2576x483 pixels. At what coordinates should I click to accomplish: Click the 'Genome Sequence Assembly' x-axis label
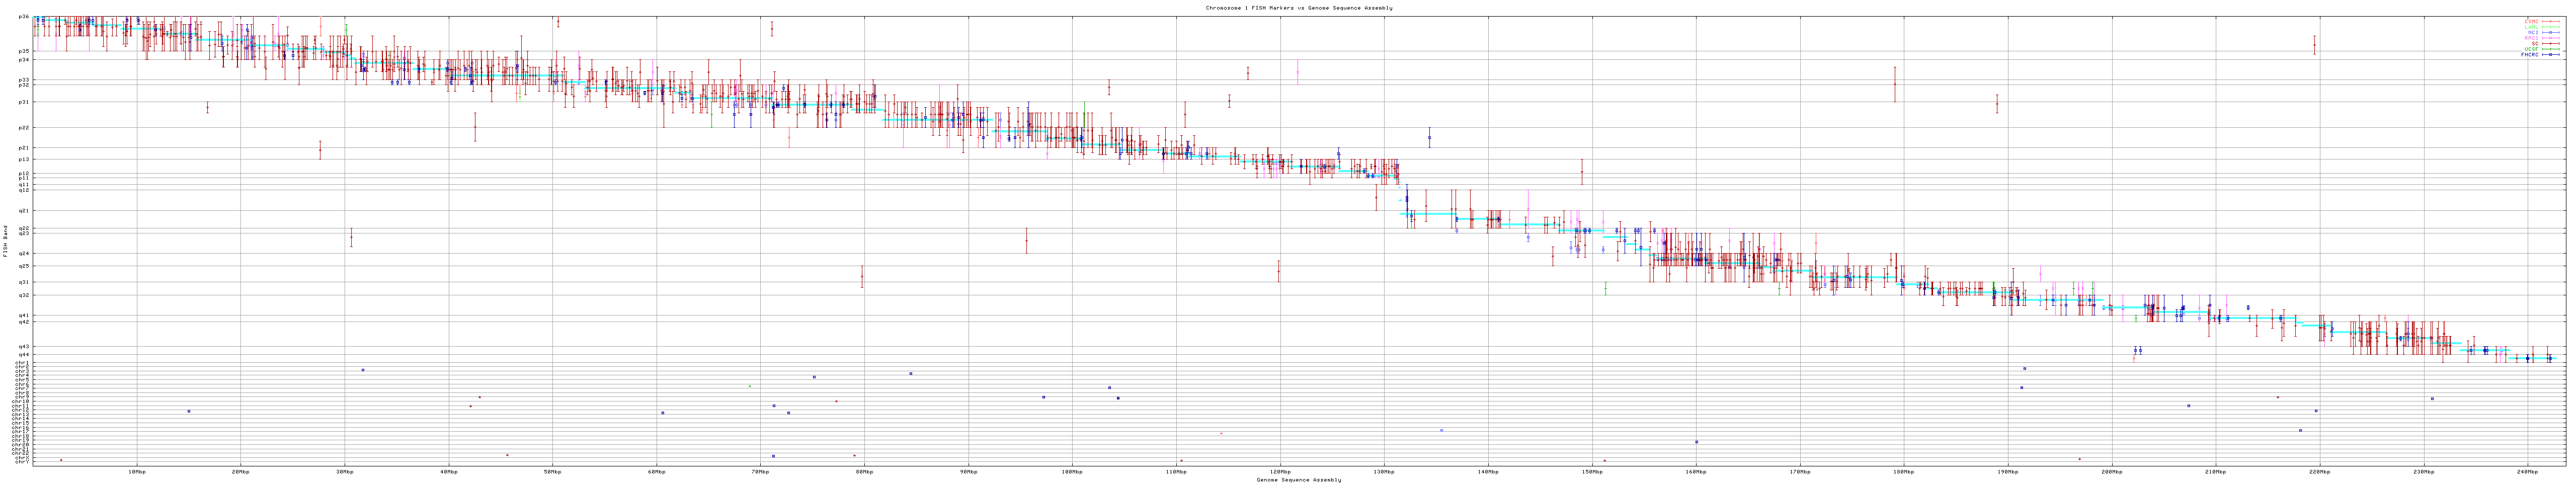pyautogui.click(x=1298, y=480)
